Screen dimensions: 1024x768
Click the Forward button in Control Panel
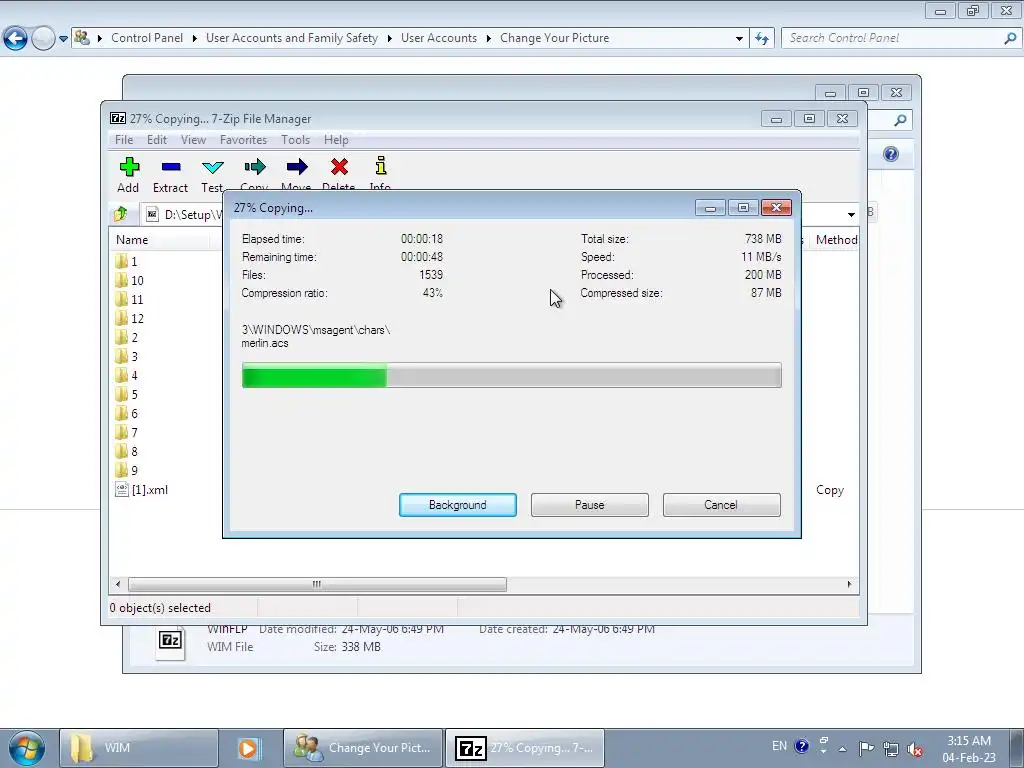tap(42, 38)
